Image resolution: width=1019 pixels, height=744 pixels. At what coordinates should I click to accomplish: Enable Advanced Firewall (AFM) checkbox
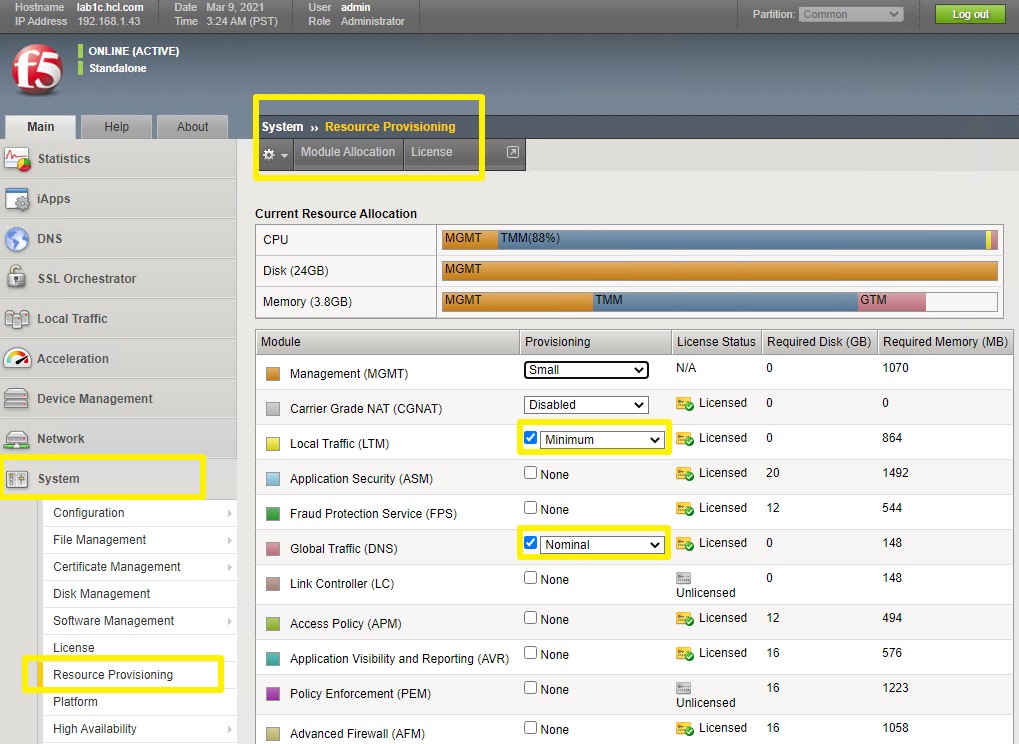(x=530, y=728)
